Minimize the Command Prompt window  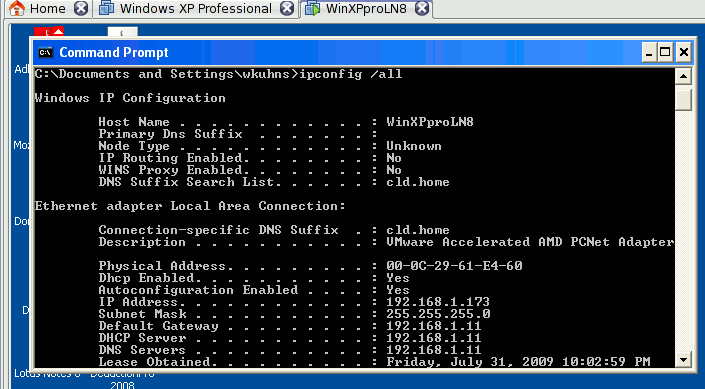[x=648, y=53]
